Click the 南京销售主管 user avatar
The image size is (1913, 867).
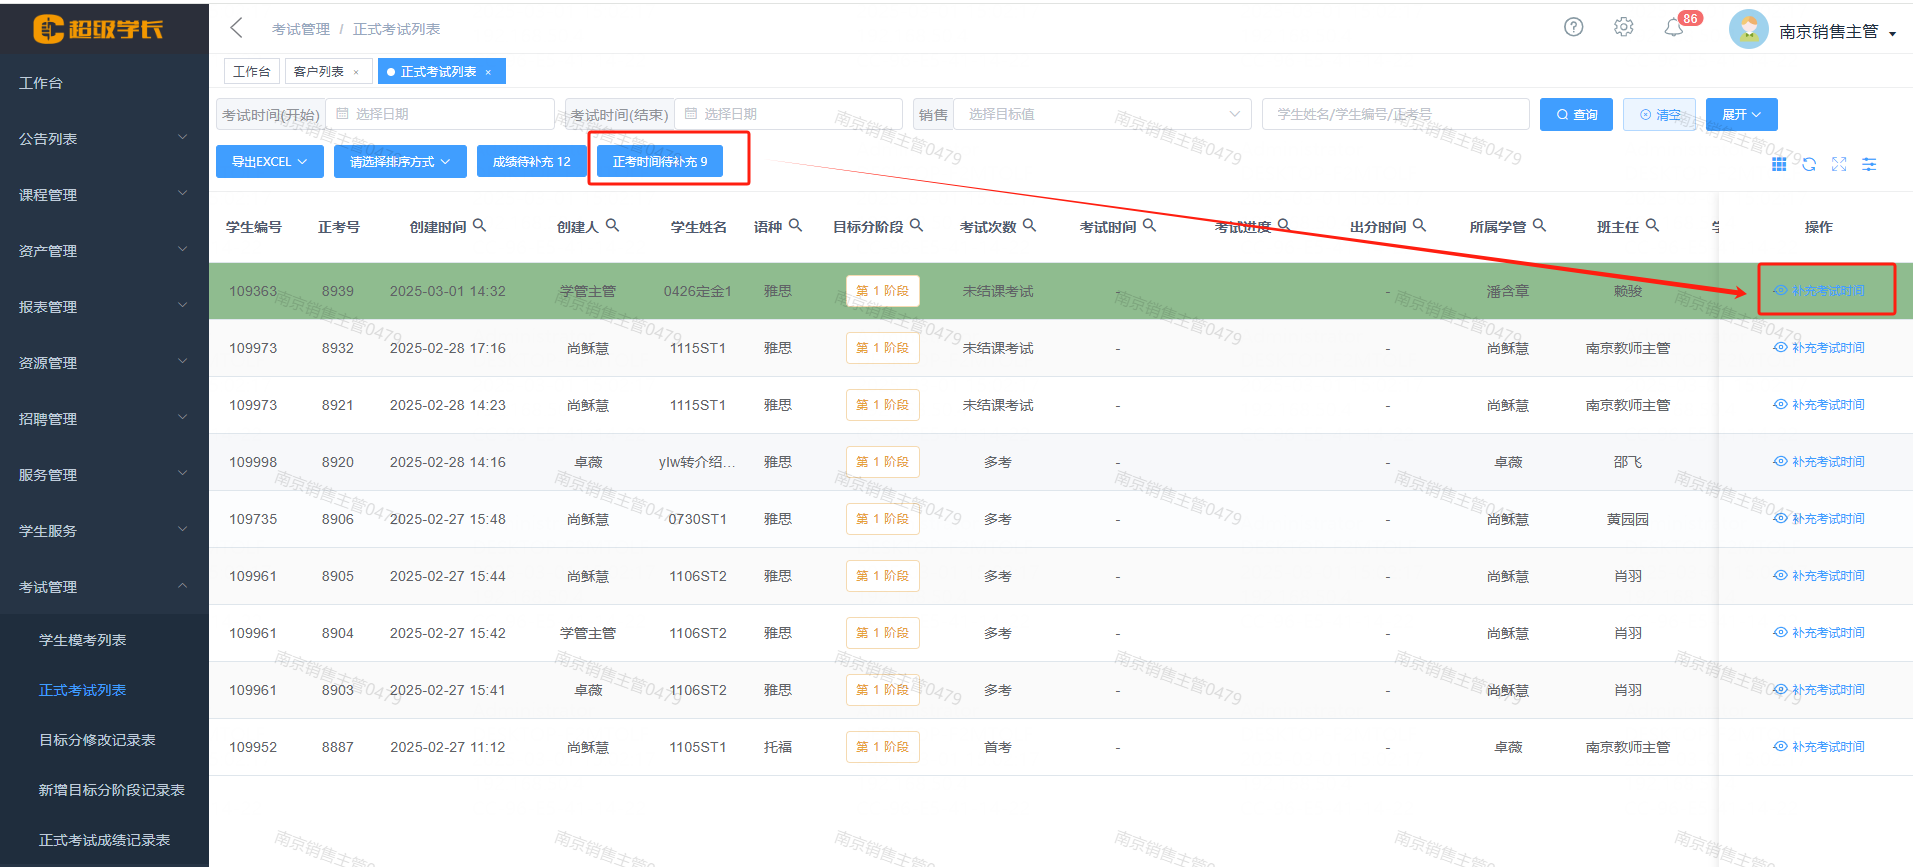[1748, 30]
